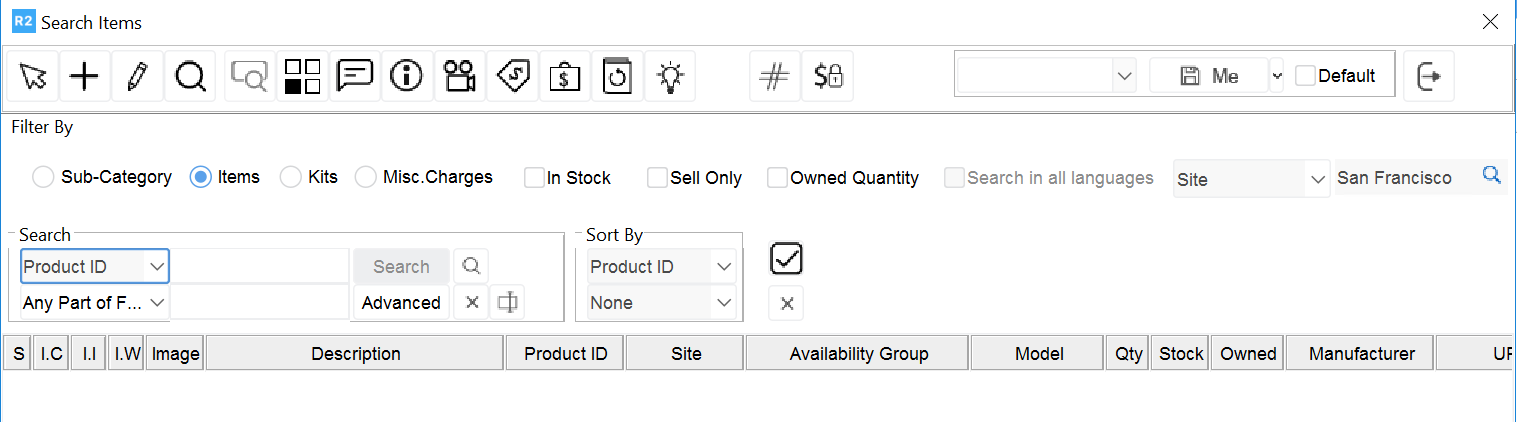The height and width of the screenshot is (422, 1517).
Task: Sort by the Description column header
Action: pyautogui.click(x=355, y=354)
